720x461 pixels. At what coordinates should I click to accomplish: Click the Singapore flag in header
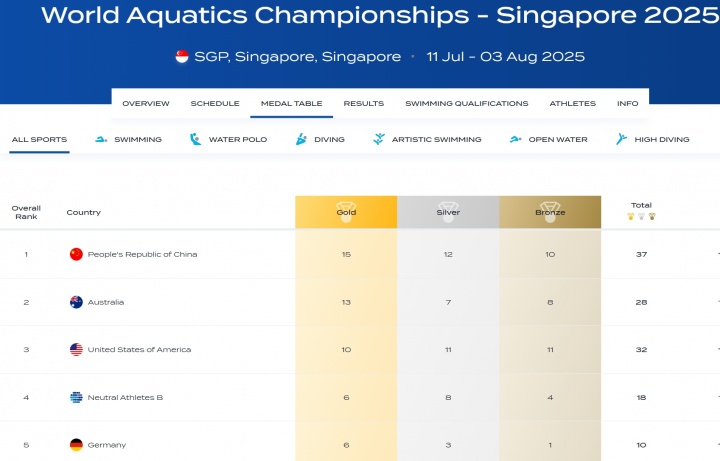(182, 56)
